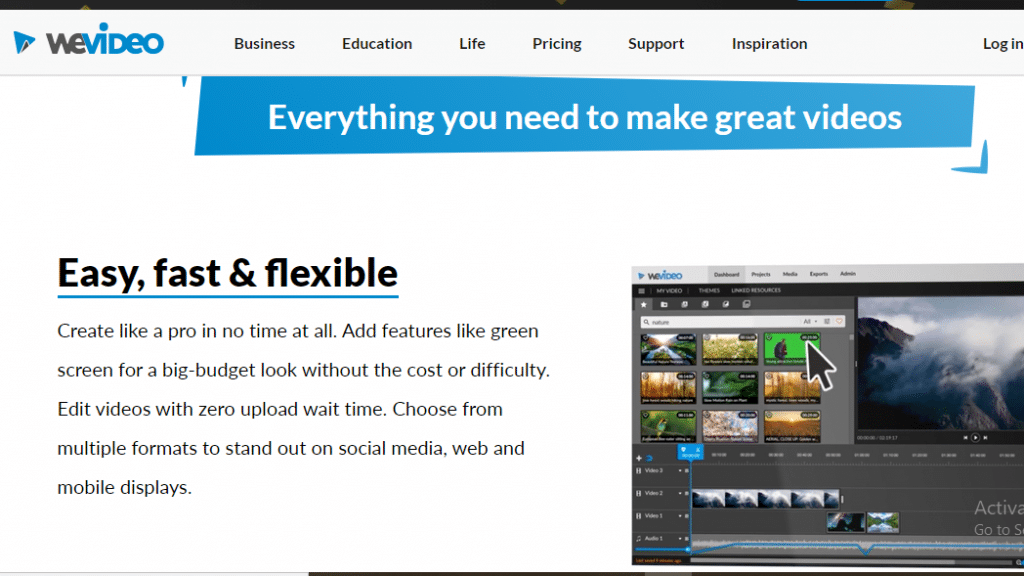Click the plus add-track icon on timeline
Image resolution: width=1024 pixels, height=576 pixels.
(639, 458)
